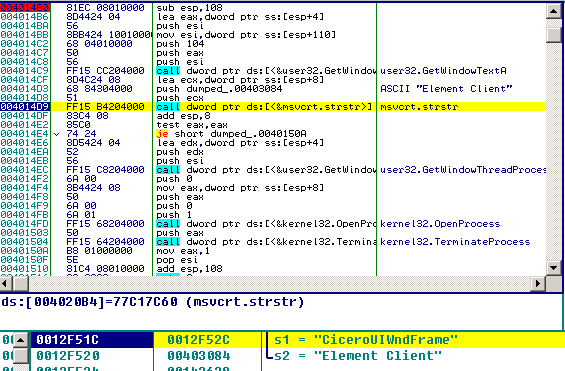Select stack comment s2 = "Element Client"

(358, 356)
